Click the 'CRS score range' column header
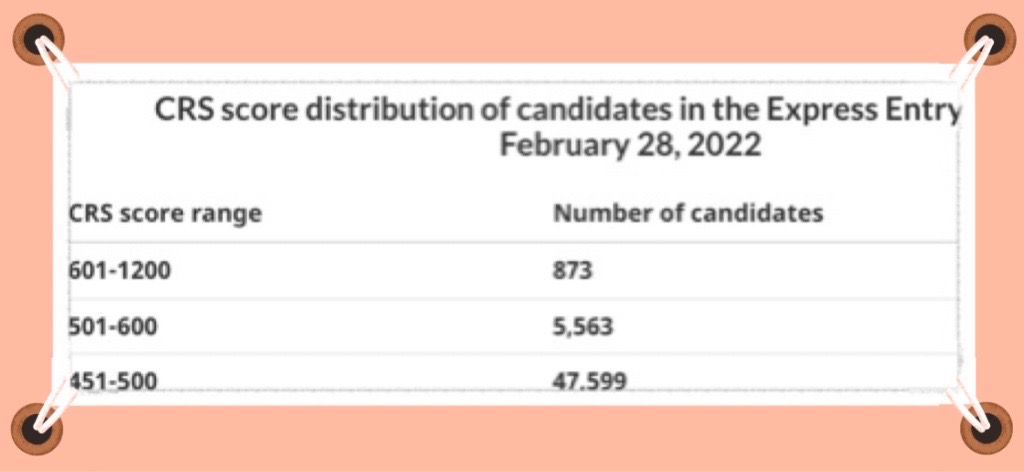 [x=165, y=214]
